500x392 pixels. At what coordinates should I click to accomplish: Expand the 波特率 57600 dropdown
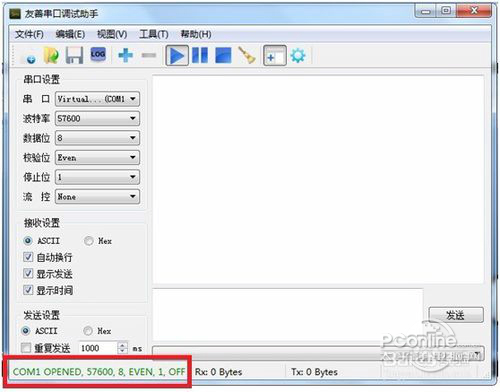pyautogui.click(x=97, y=118)
